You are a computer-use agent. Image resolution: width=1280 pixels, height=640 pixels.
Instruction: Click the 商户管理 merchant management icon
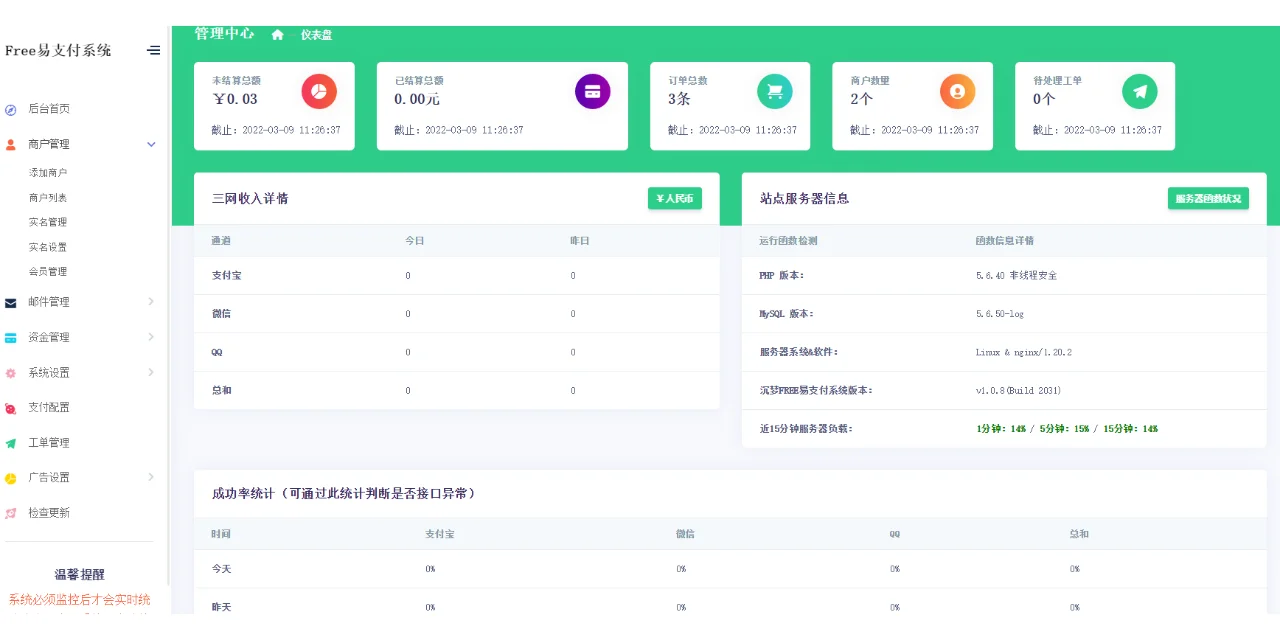click(10, 144)
